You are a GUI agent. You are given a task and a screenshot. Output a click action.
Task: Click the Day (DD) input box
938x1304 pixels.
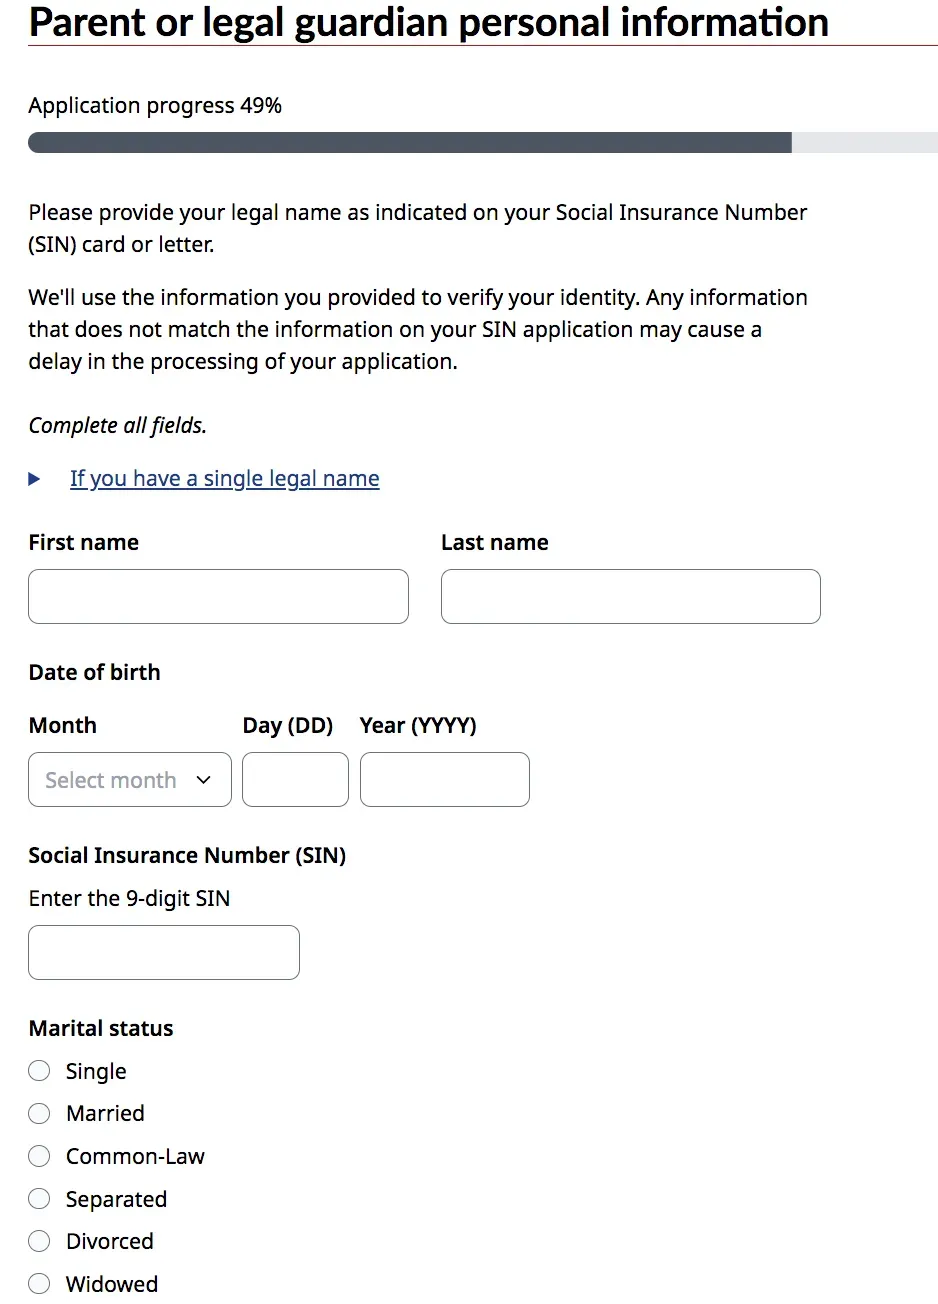[x=295, y=780]
